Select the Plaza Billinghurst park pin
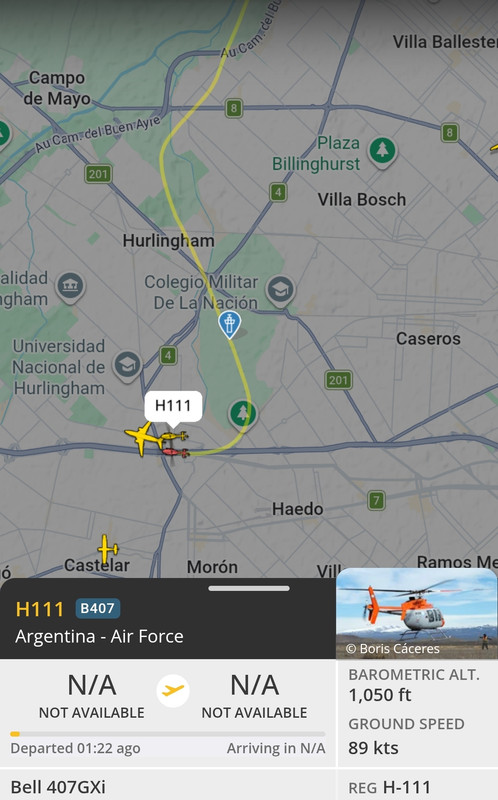The height and width of the screenshot is (800, 498). (x=383, y=152)
